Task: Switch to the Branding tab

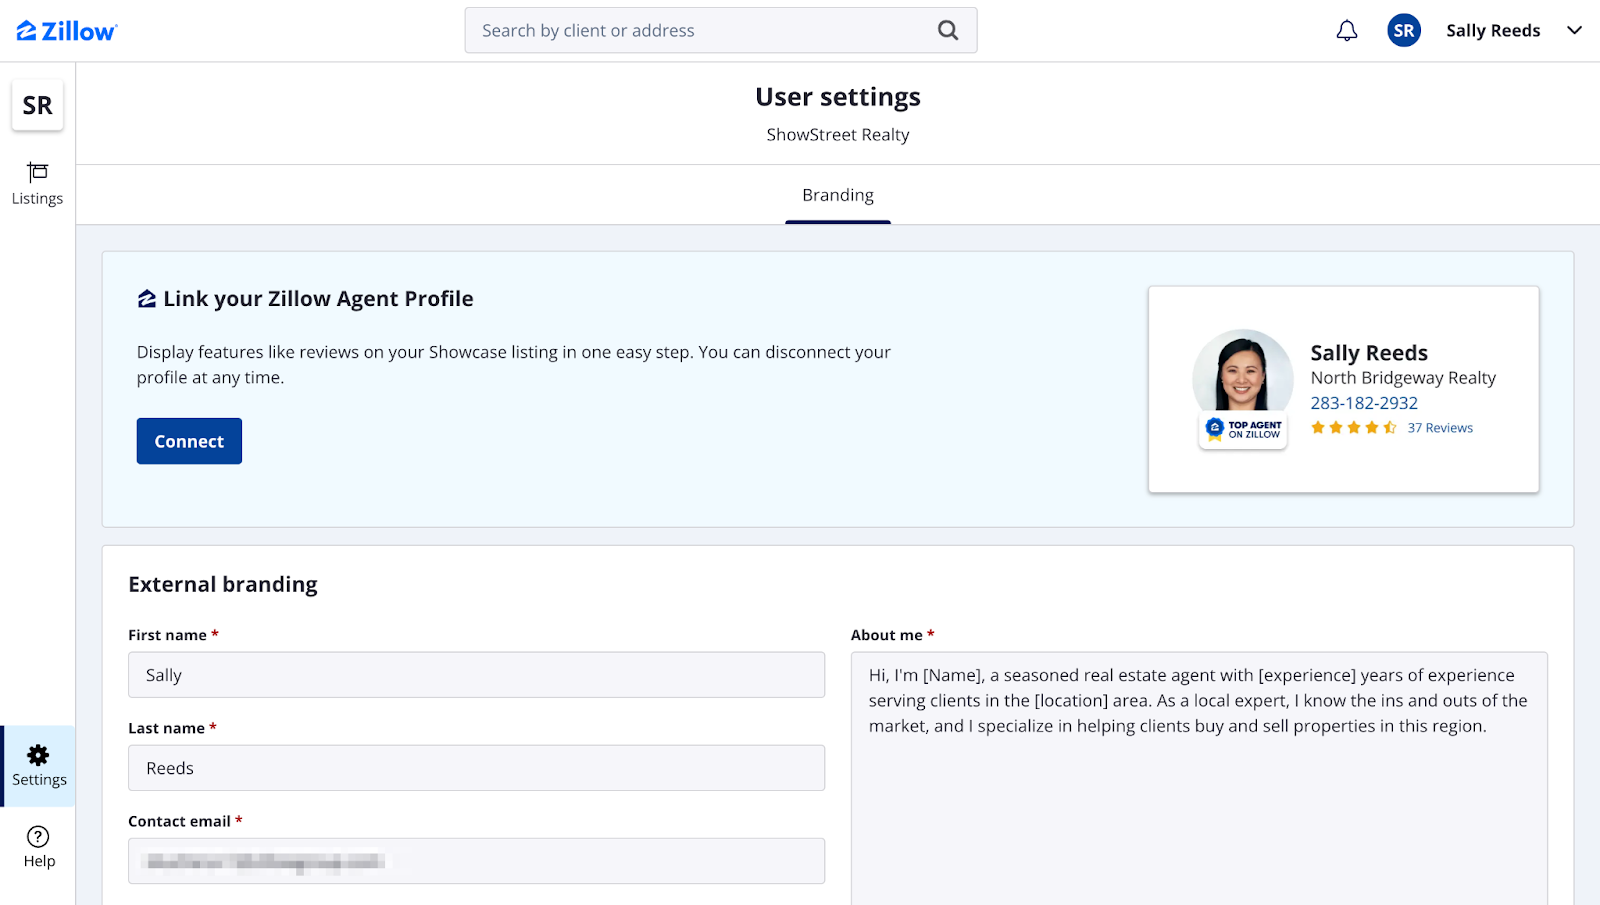Action: tap(837, 195)
